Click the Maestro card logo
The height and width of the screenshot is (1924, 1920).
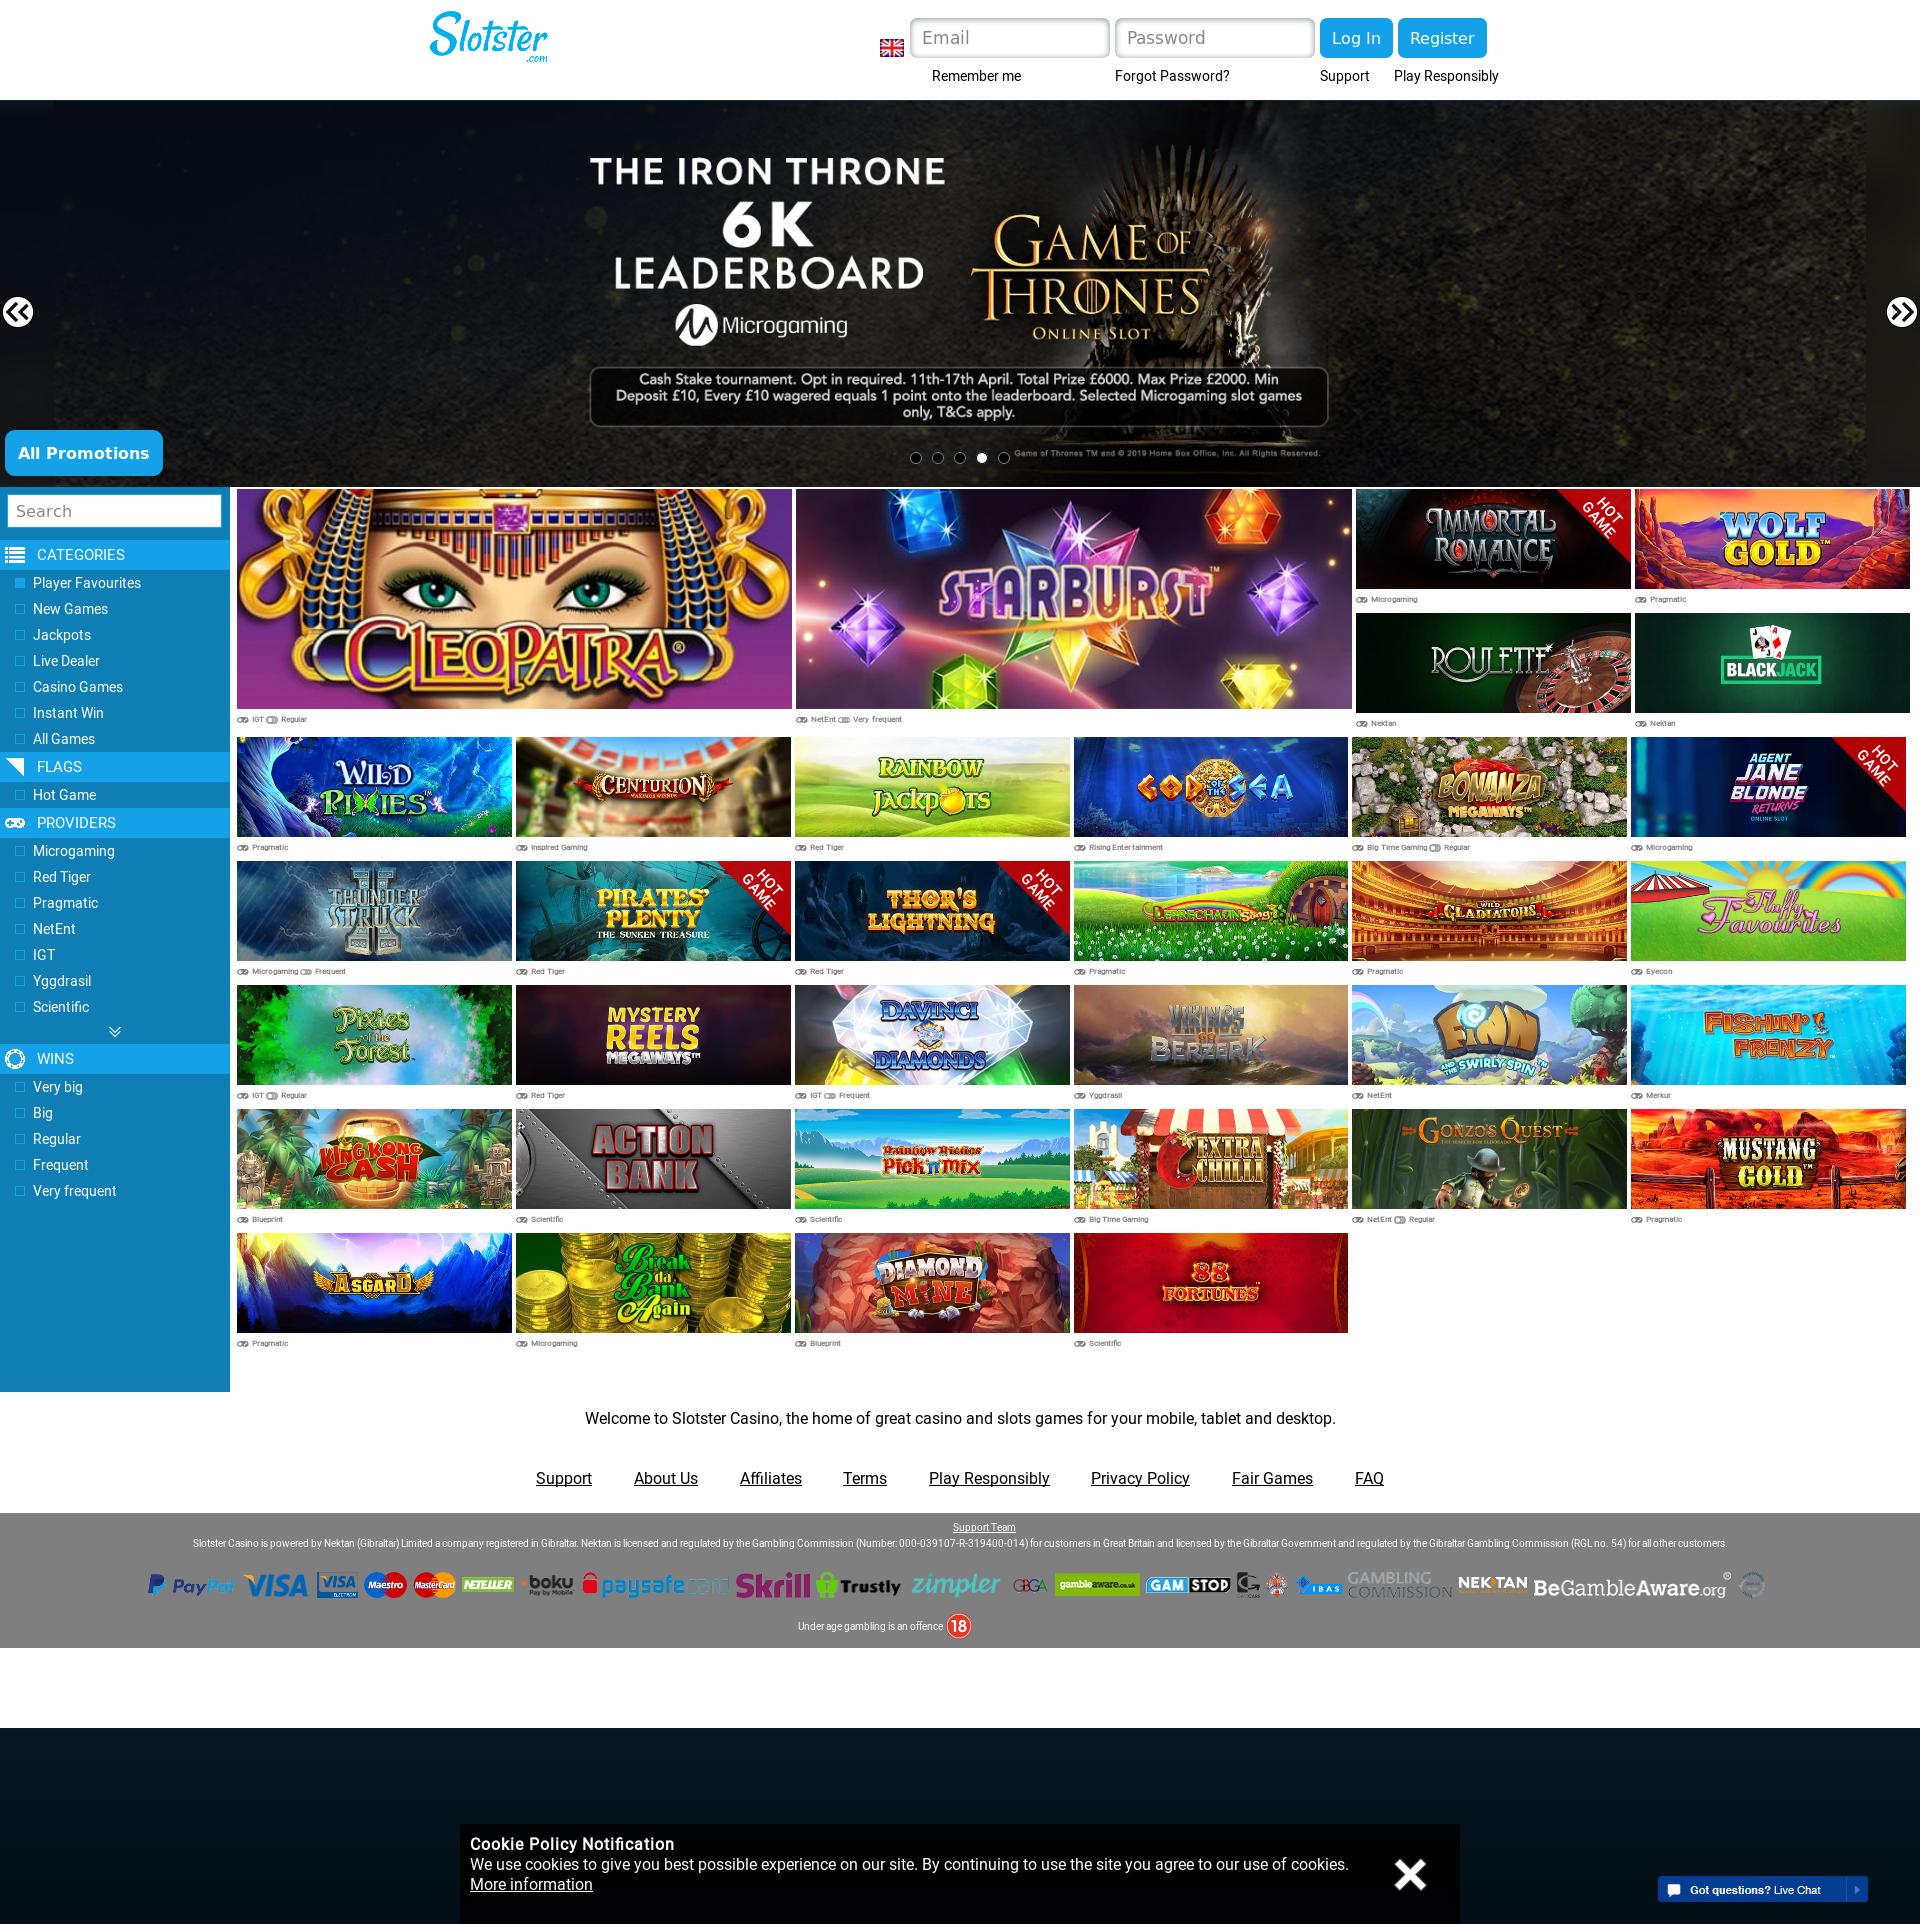(x=385, y=1585)
